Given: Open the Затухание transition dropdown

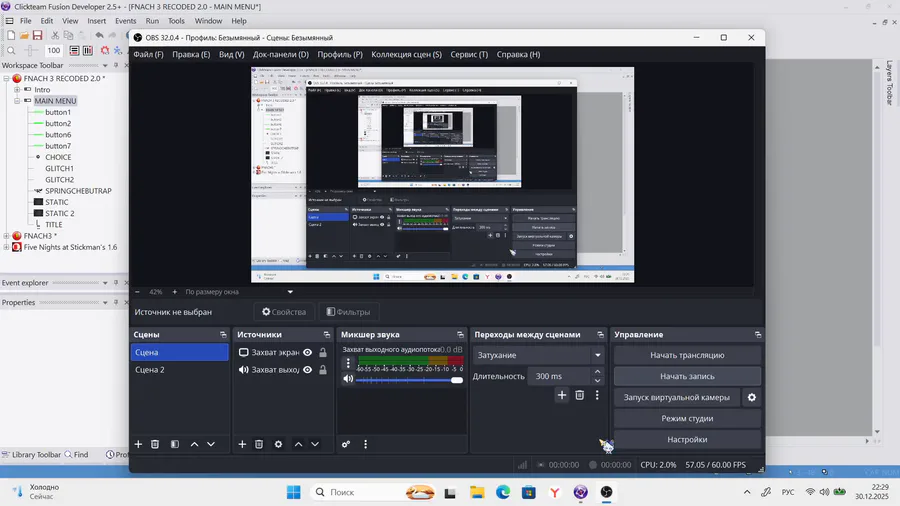Looking at the screenshot, I should click(538, 355).
